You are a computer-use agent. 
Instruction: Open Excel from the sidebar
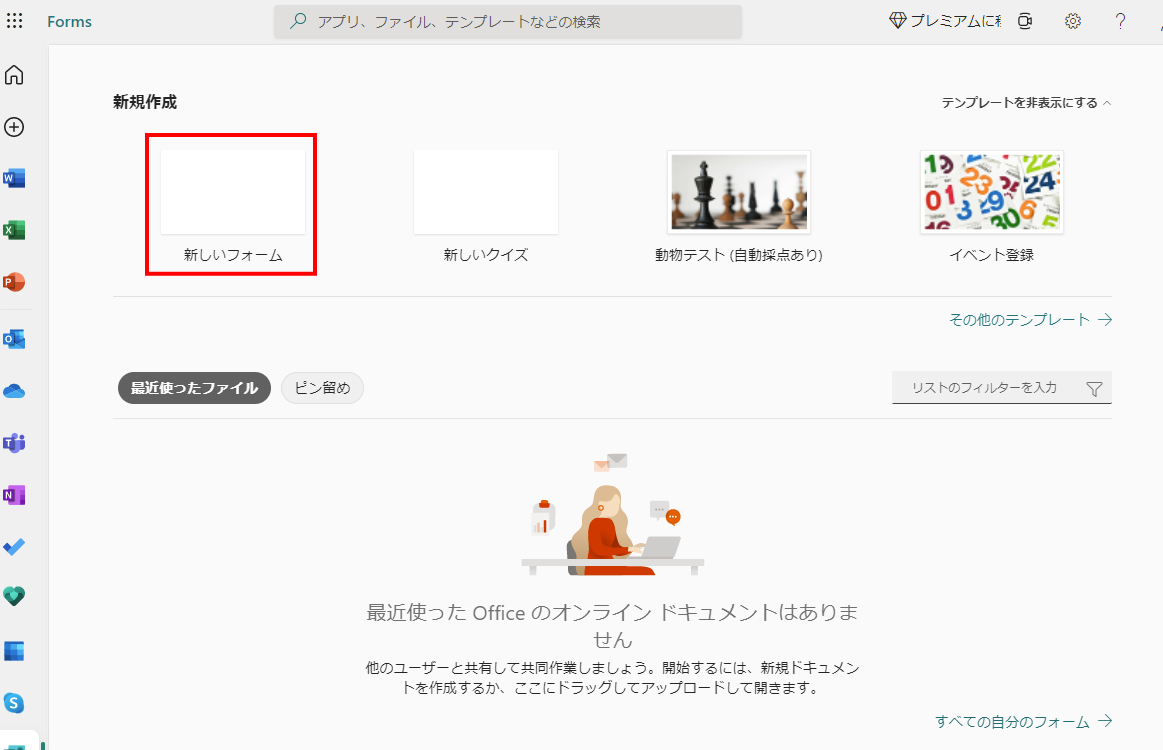click(14, 230)
